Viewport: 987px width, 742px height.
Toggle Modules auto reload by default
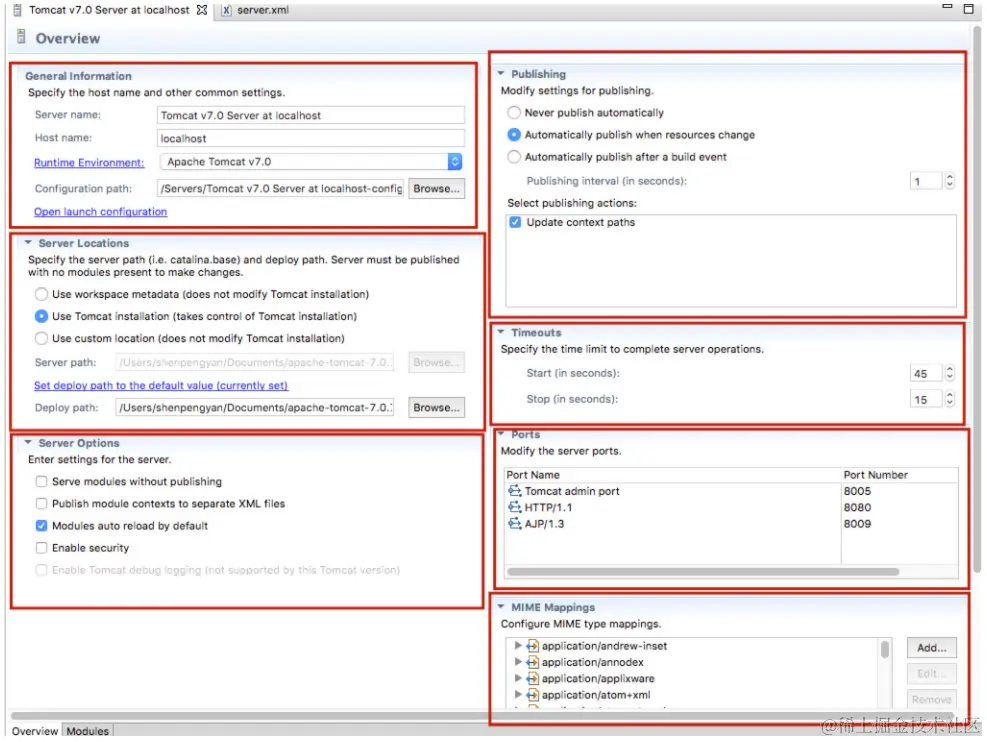coord(41,526)
